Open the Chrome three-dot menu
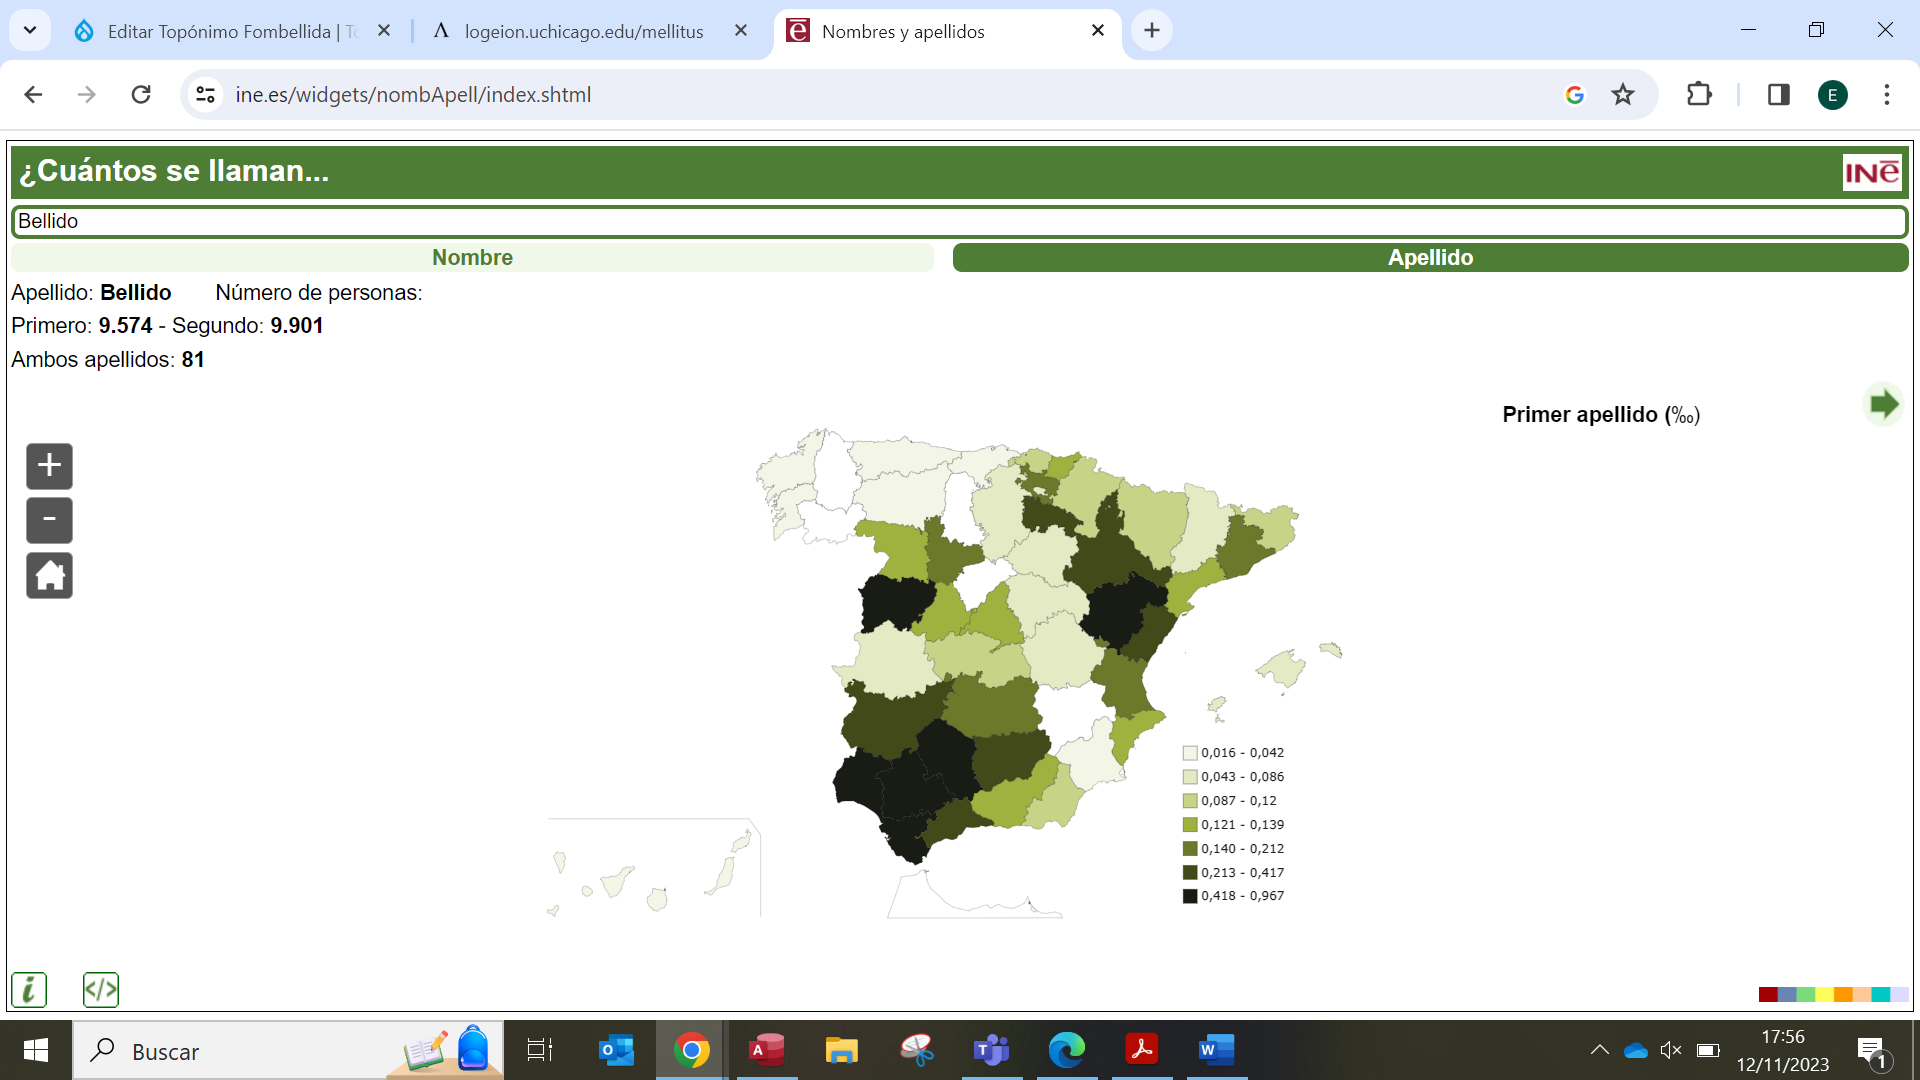1920x1080 pixels. (x=1886, y=95)
